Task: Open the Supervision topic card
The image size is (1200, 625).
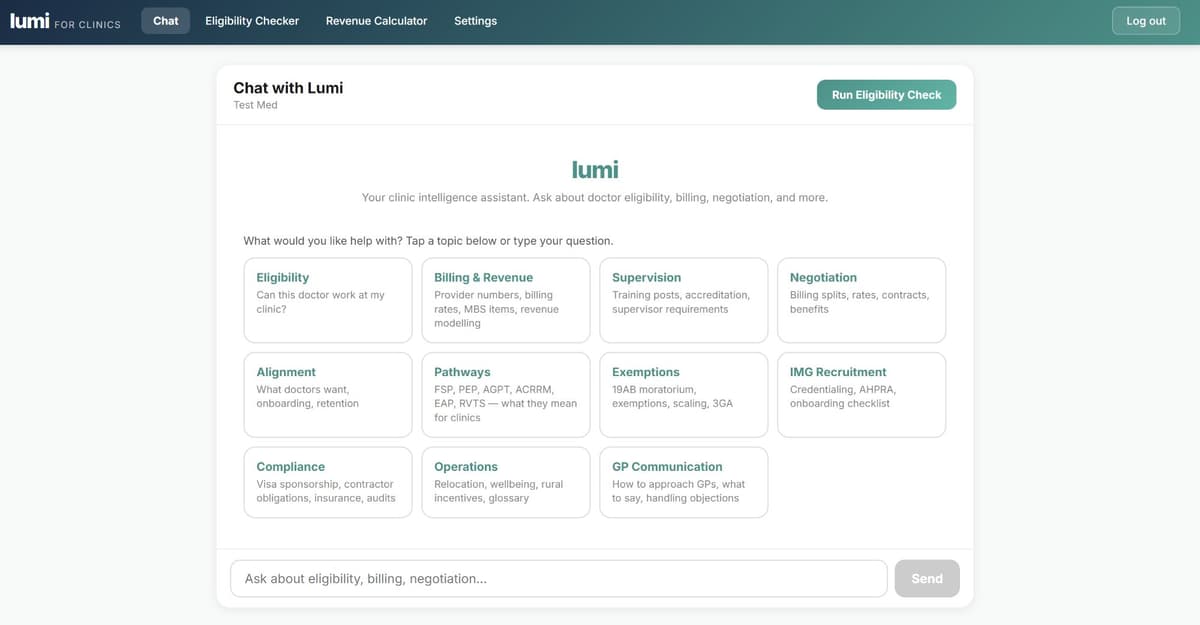Action: (683, 299)
